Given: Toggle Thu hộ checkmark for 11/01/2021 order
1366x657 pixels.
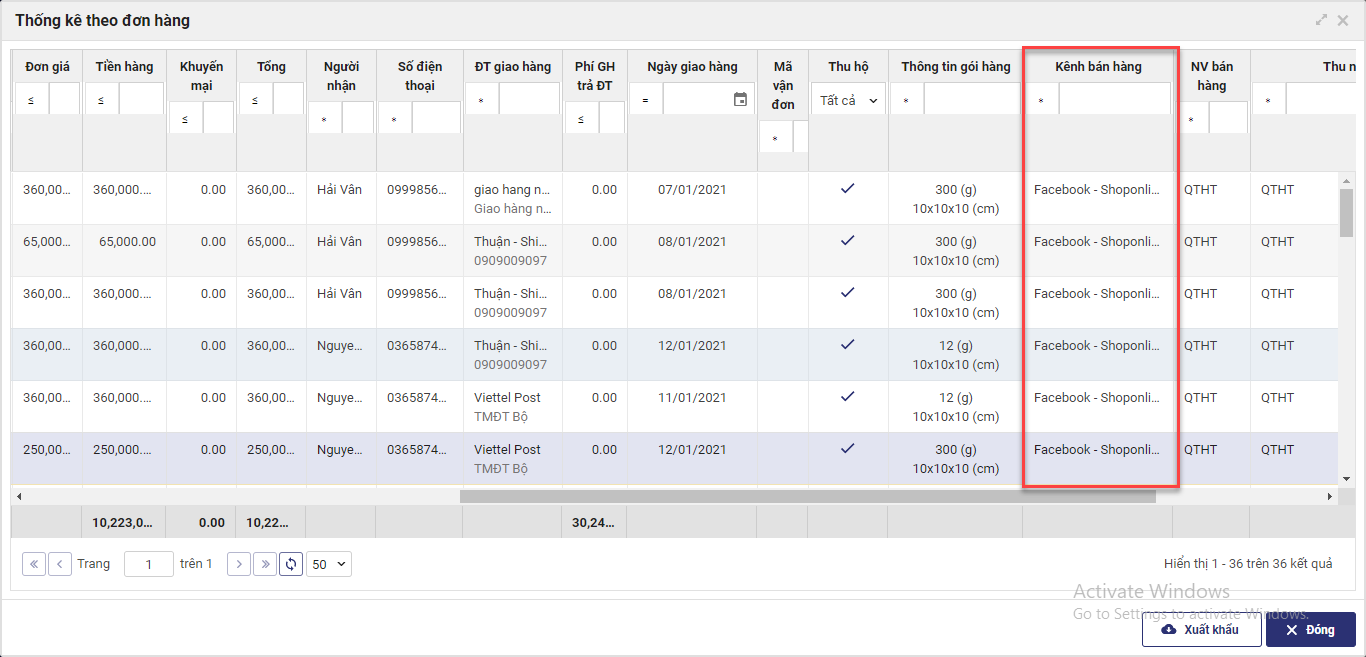Looking at the screenshot, I should coord(848,396).
